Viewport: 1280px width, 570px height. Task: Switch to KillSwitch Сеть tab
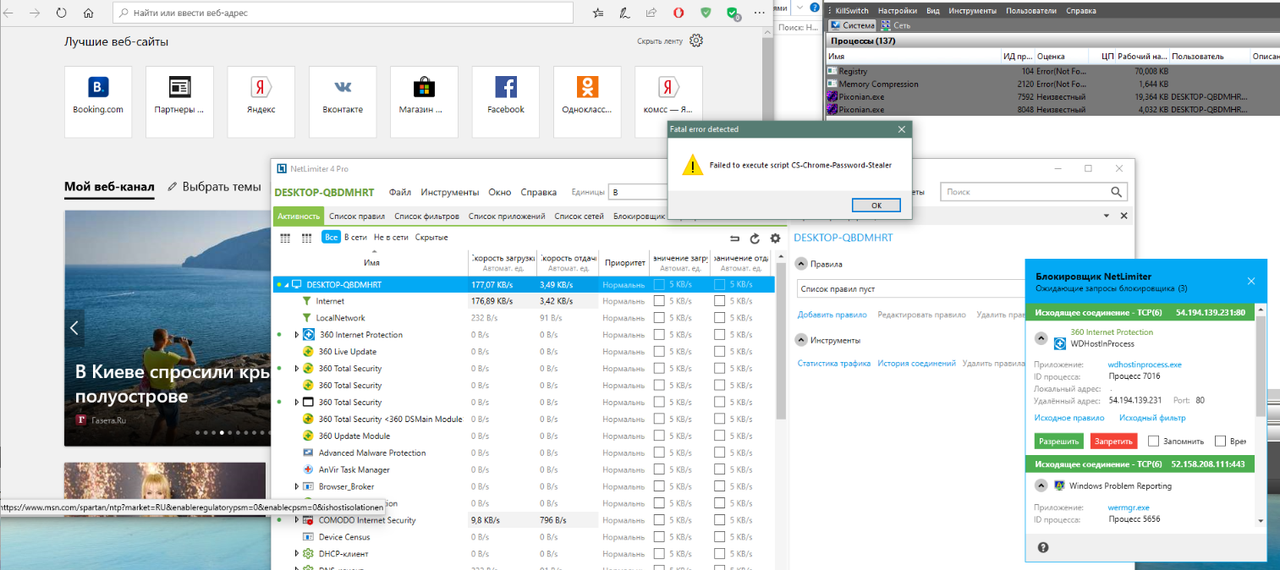click(x=895, y=25)
